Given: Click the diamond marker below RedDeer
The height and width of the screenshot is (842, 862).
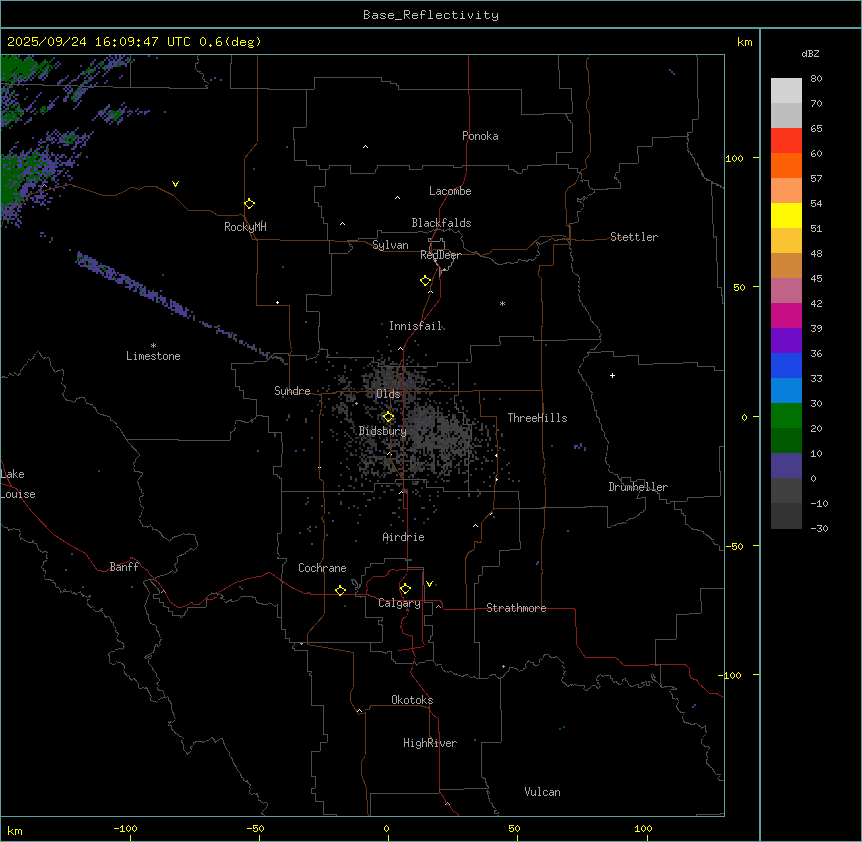Looking at the screenshot, I should [426, 281].
